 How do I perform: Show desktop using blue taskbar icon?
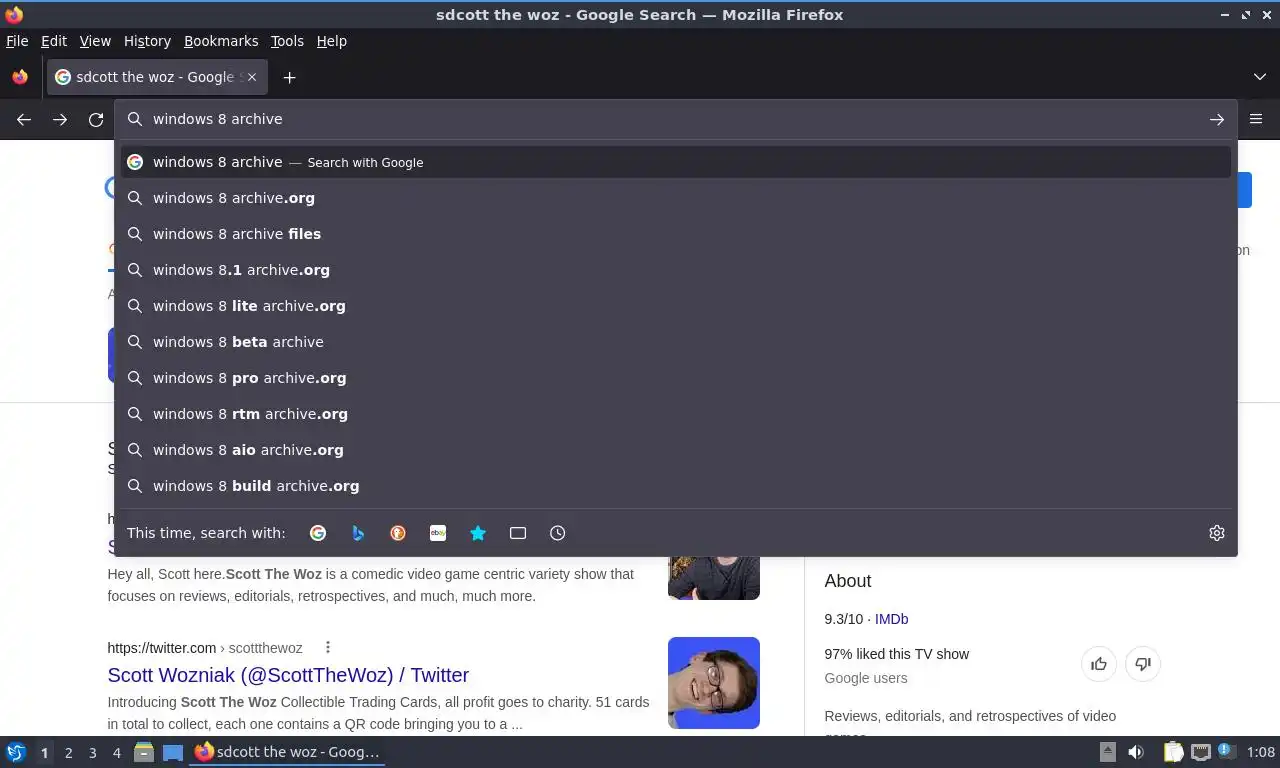coord(173,752)
